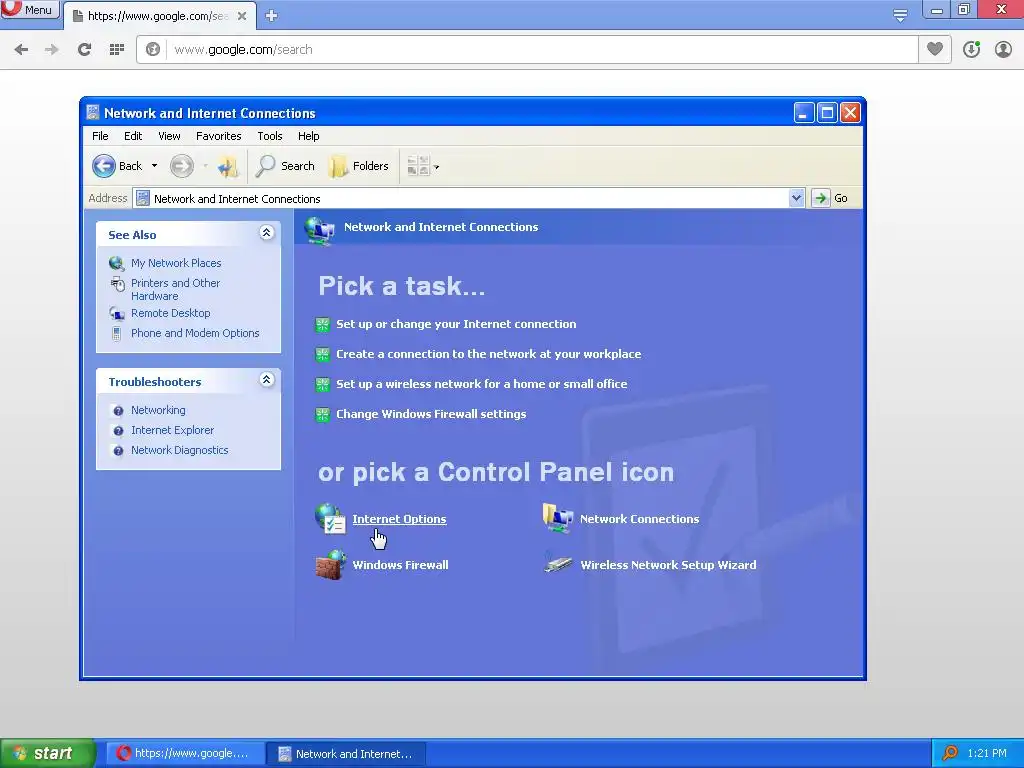Open Opera downloads icon
This screenshot has height=768, width=1024.
(x=971, y=49)
